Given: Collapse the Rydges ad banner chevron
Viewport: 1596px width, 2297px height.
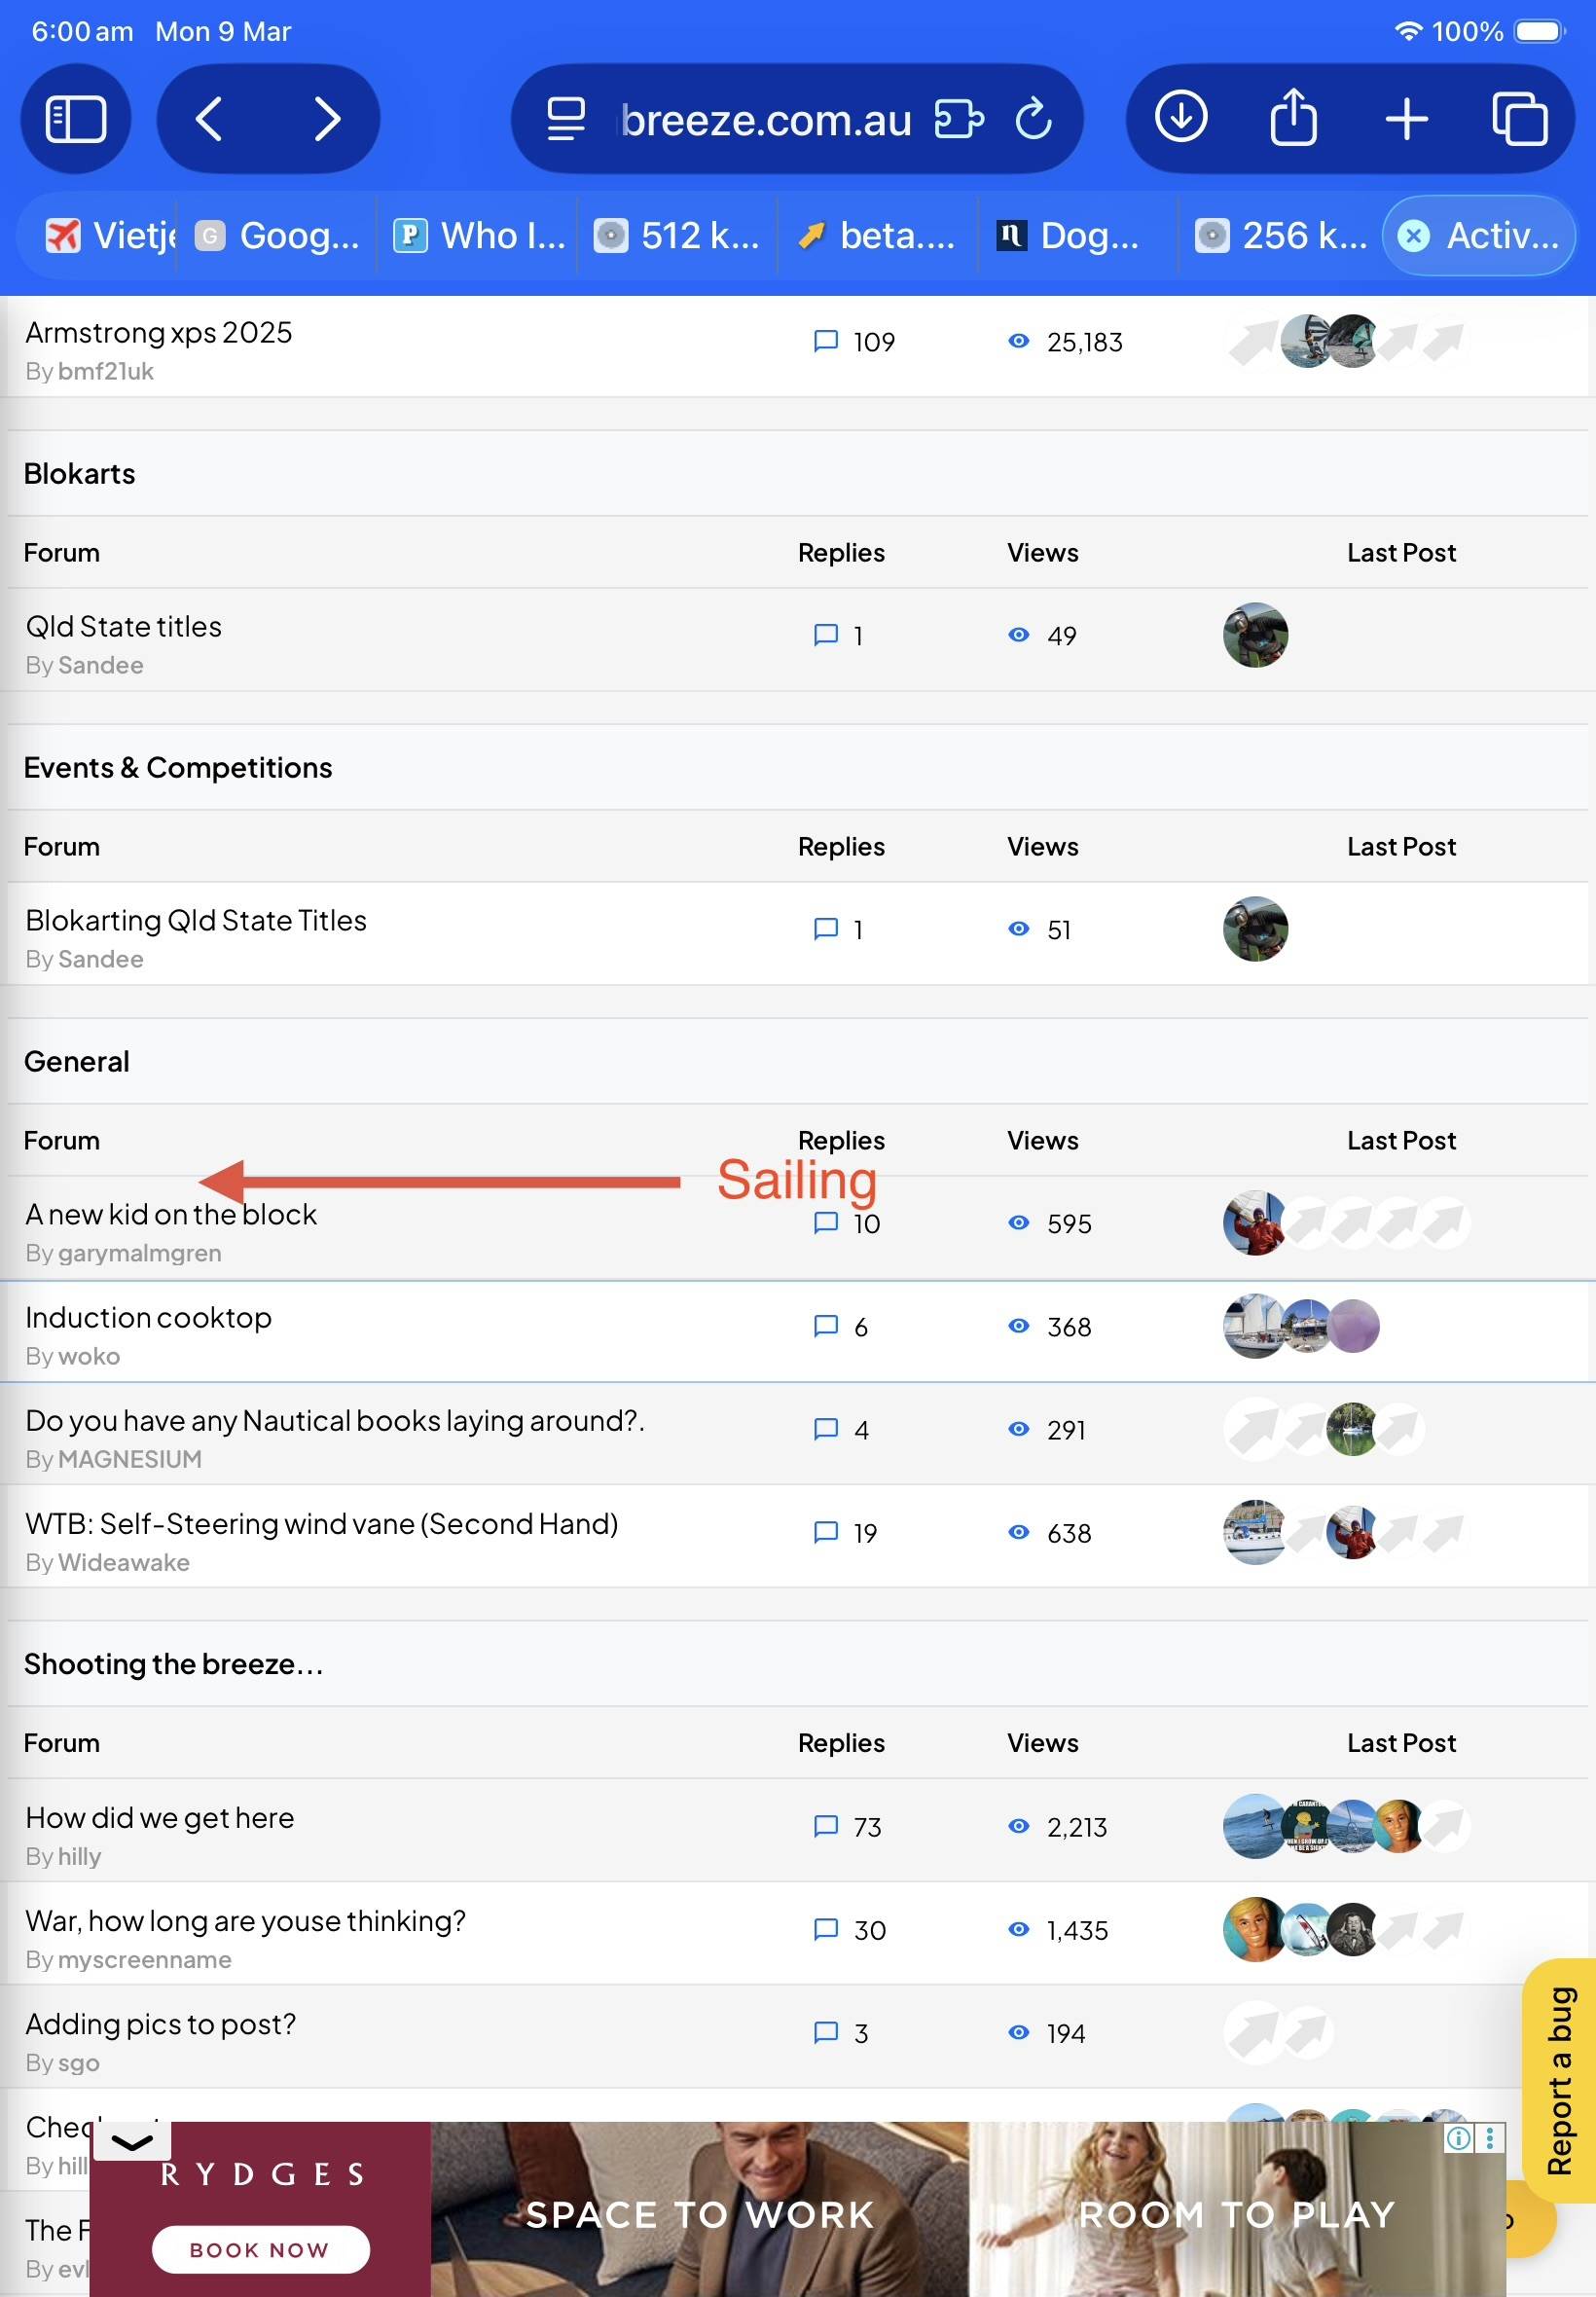Looking at the screenshot, I should point(132,2141).
